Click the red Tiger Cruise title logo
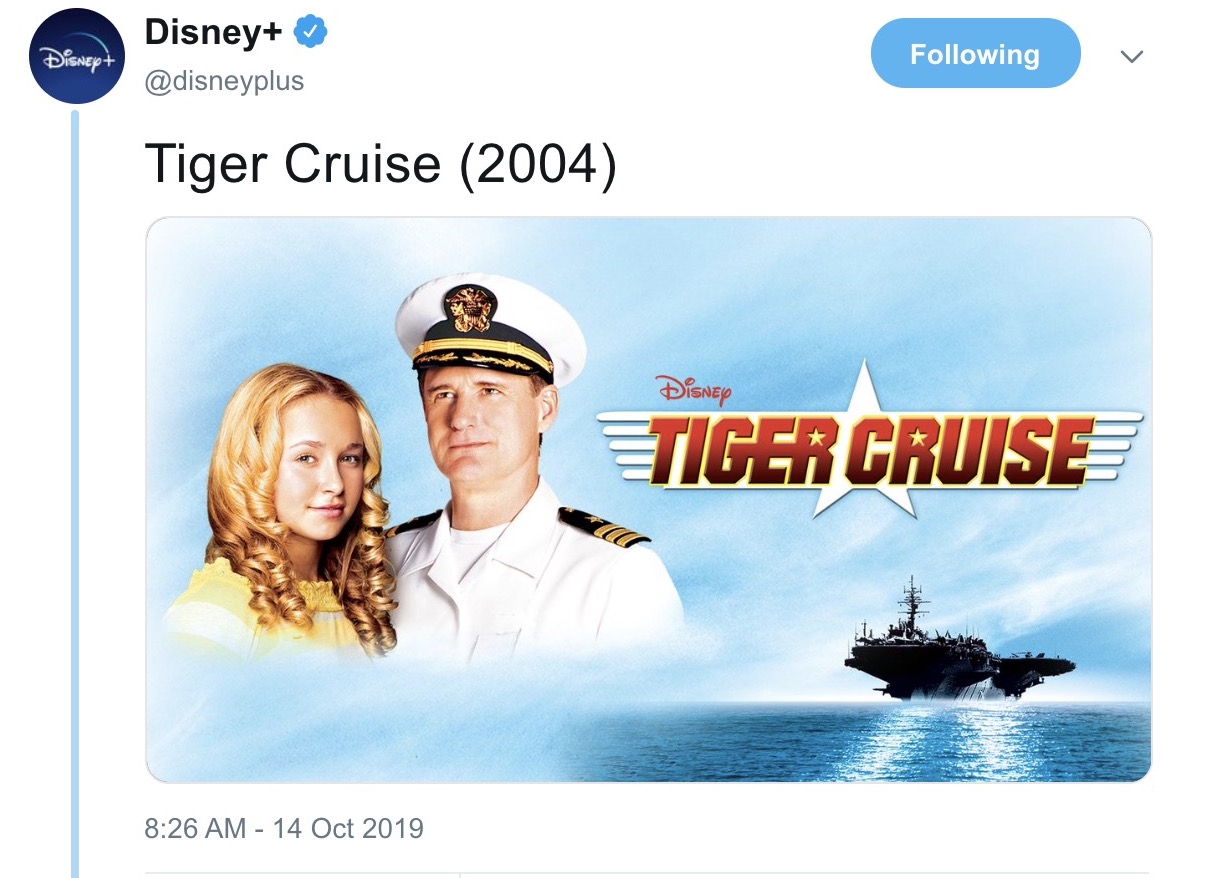Screen dimensions: 1211x878 (870, 449)
